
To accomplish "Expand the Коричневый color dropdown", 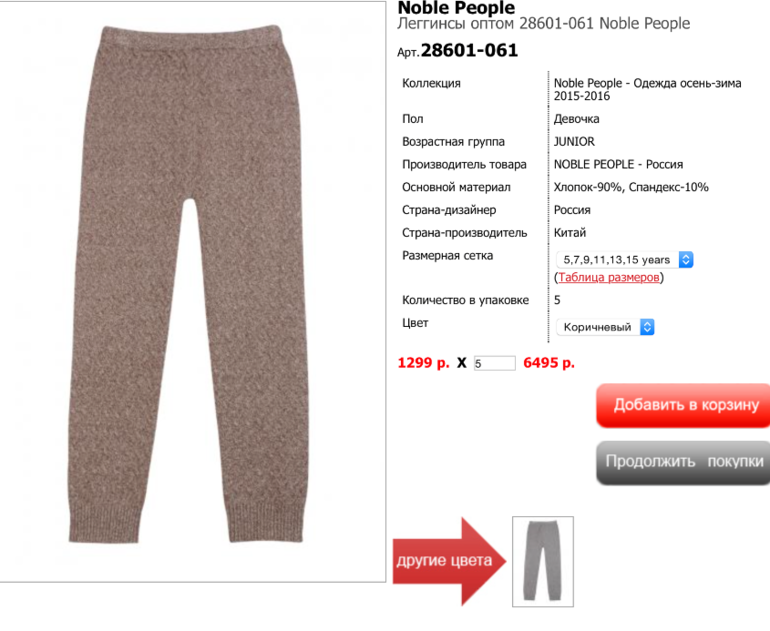I will point(605,327).
